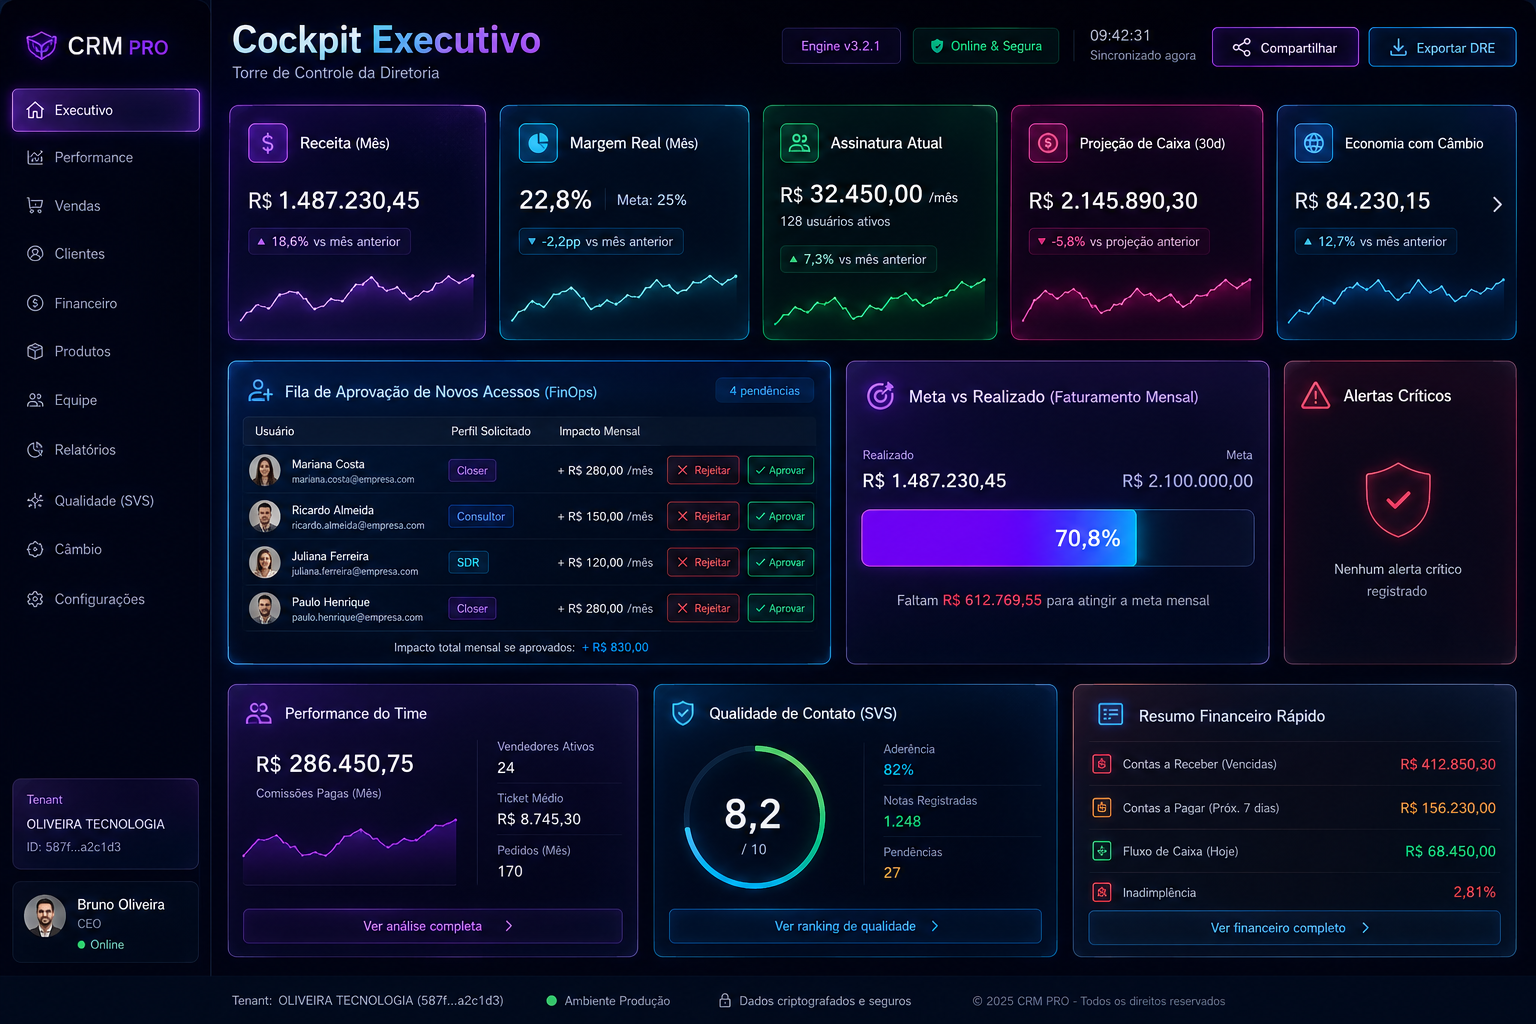Click the Margem Real pie chart icon
Image resolution: width=1536 pixels, height=1024 pixels.
coord(538,143)
